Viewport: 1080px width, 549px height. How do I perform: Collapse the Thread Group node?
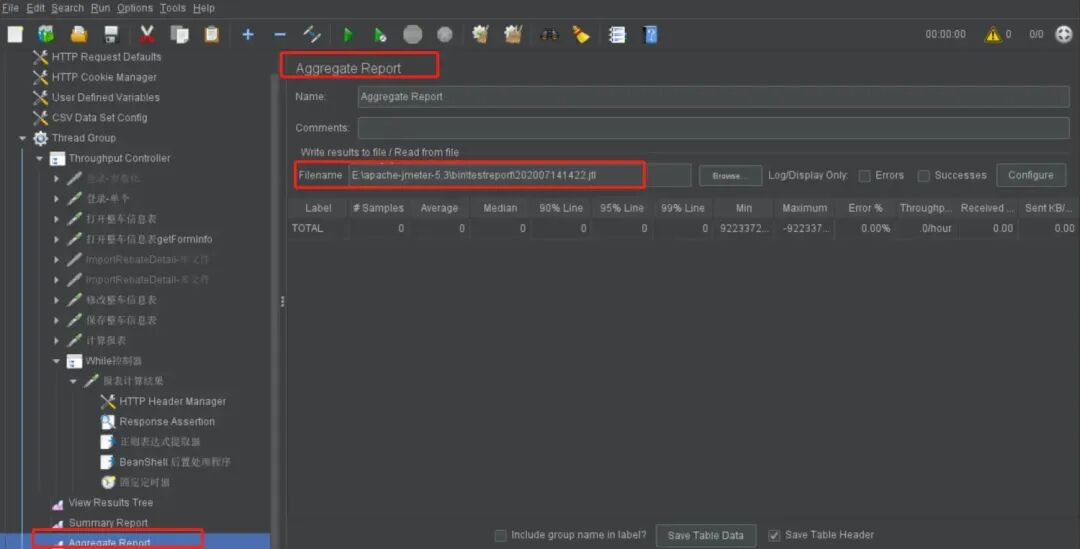coord(23,138)
